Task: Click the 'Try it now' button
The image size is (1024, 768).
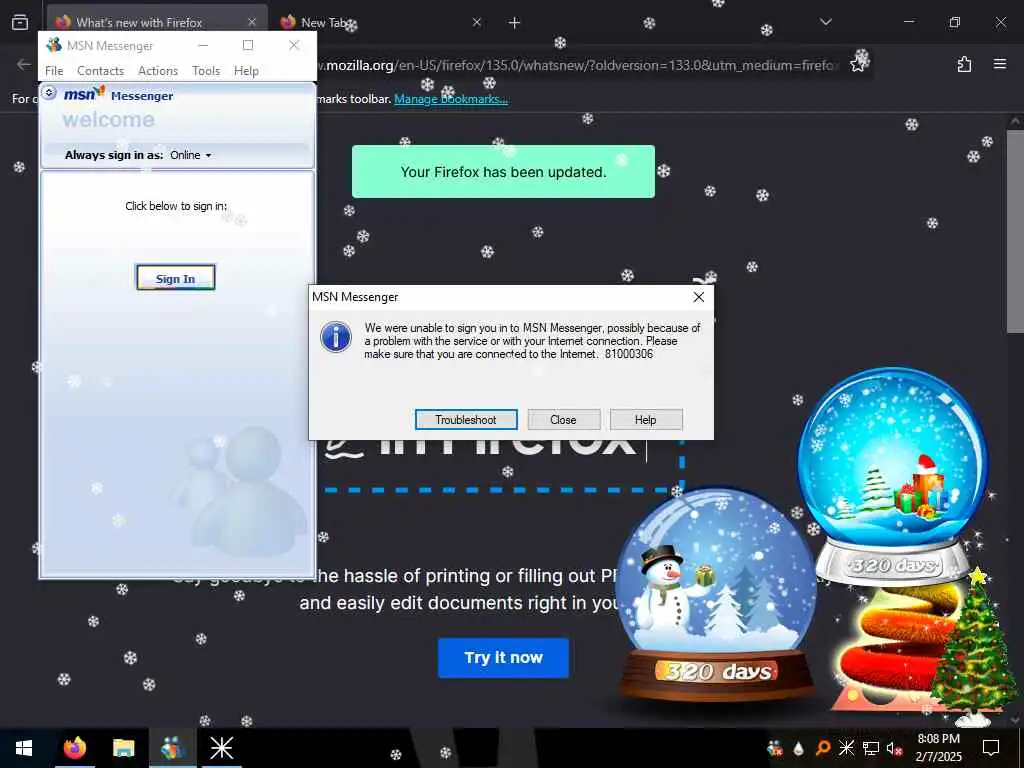Action: (x=503, y=658)
